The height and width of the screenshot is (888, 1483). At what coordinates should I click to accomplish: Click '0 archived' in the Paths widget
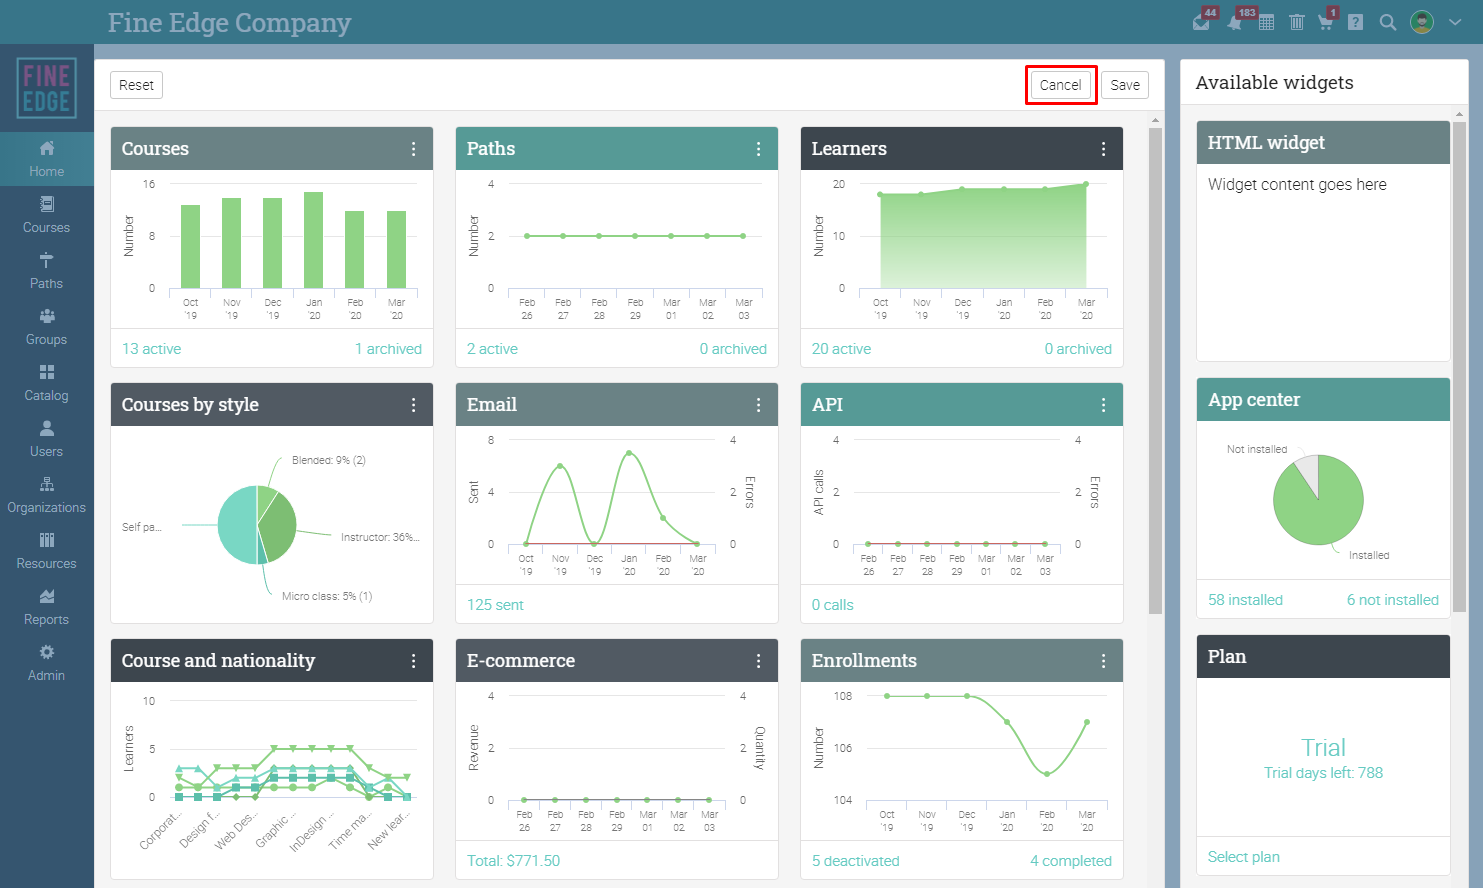tap(733, 349)
